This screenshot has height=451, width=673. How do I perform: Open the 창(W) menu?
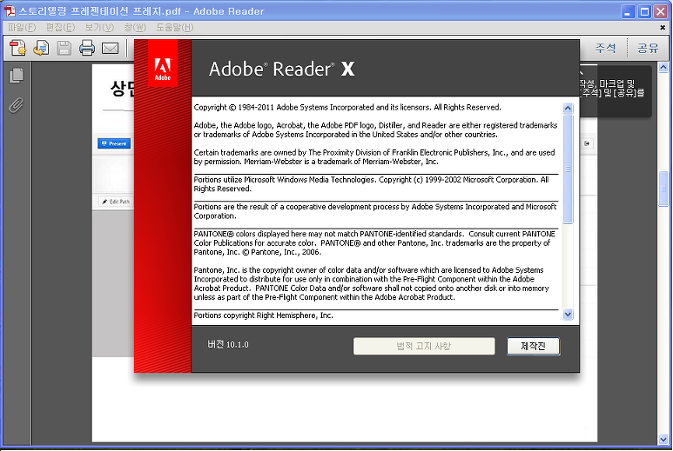(x=135, y=27)
